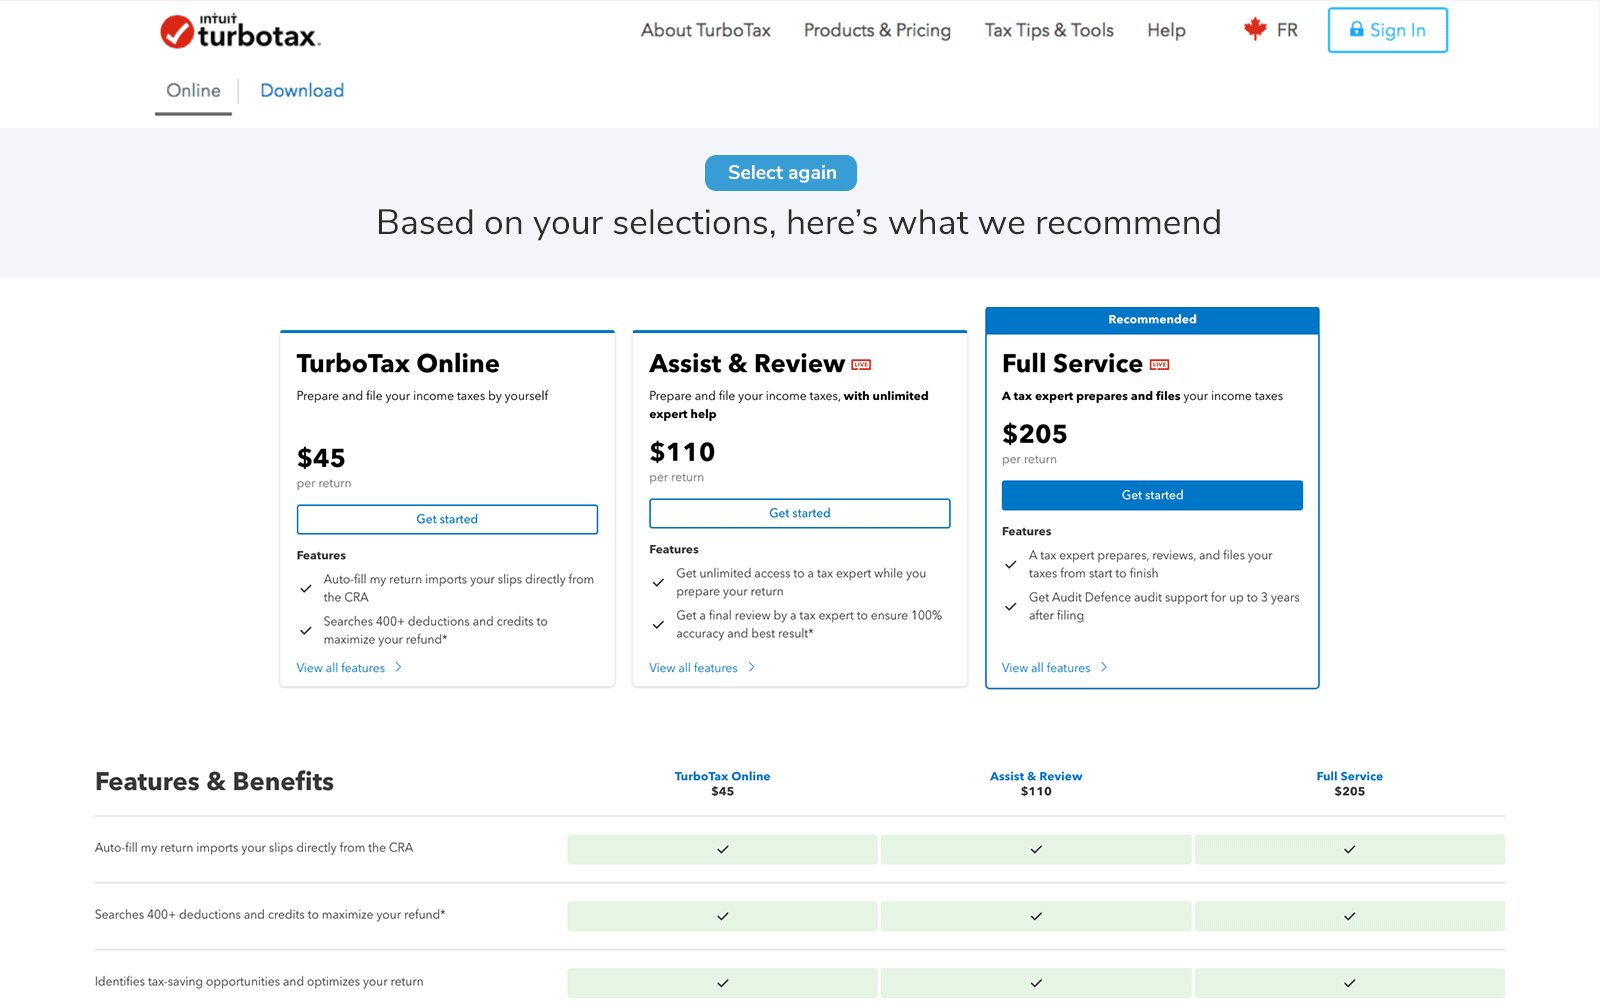The image size is (1600, 1008).
Task: Select the Online tab
Action: tap(193, 91)
